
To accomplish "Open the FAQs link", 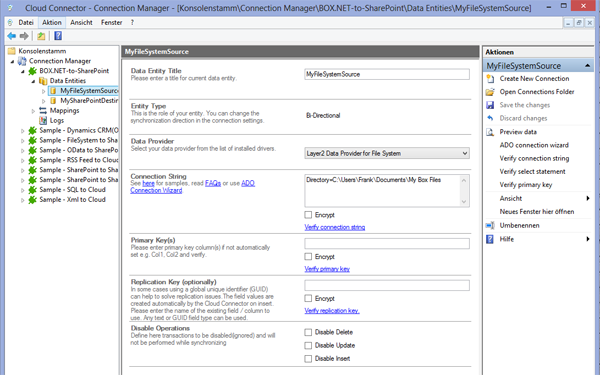I will tap(213, 183).
